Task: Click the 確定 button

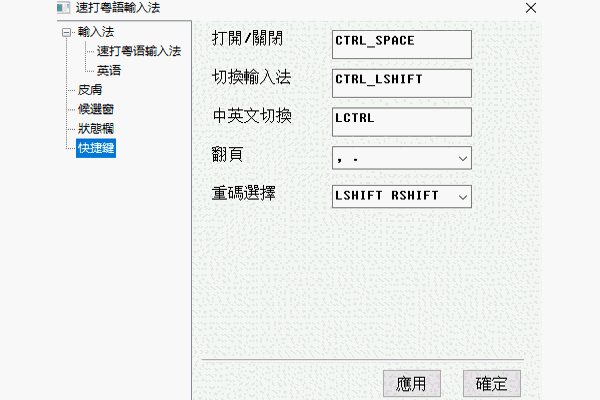Action: 492,384
